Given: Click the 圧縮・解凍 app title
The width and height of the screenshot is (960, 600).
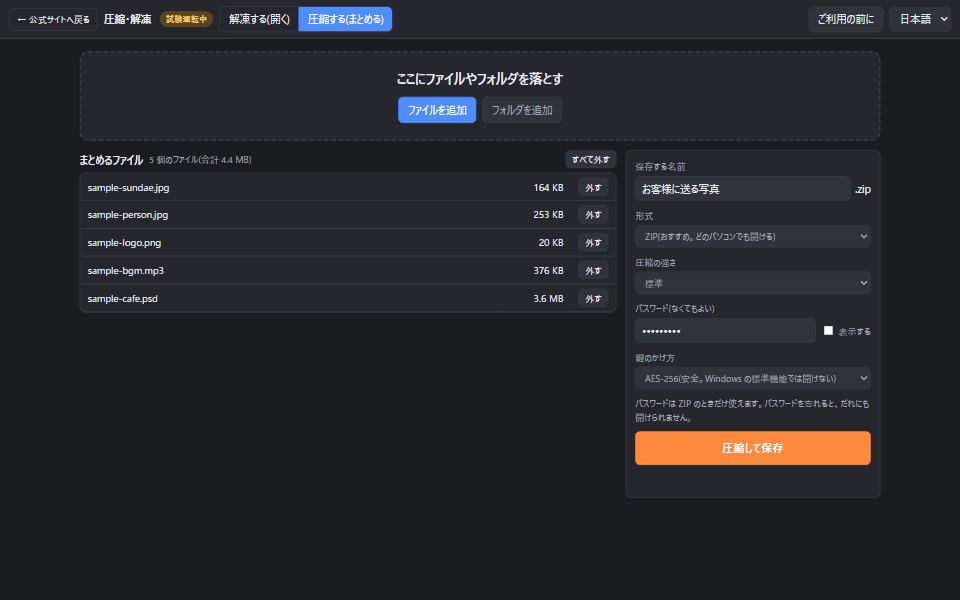Looking at the screenshot, I should [127, 20].
